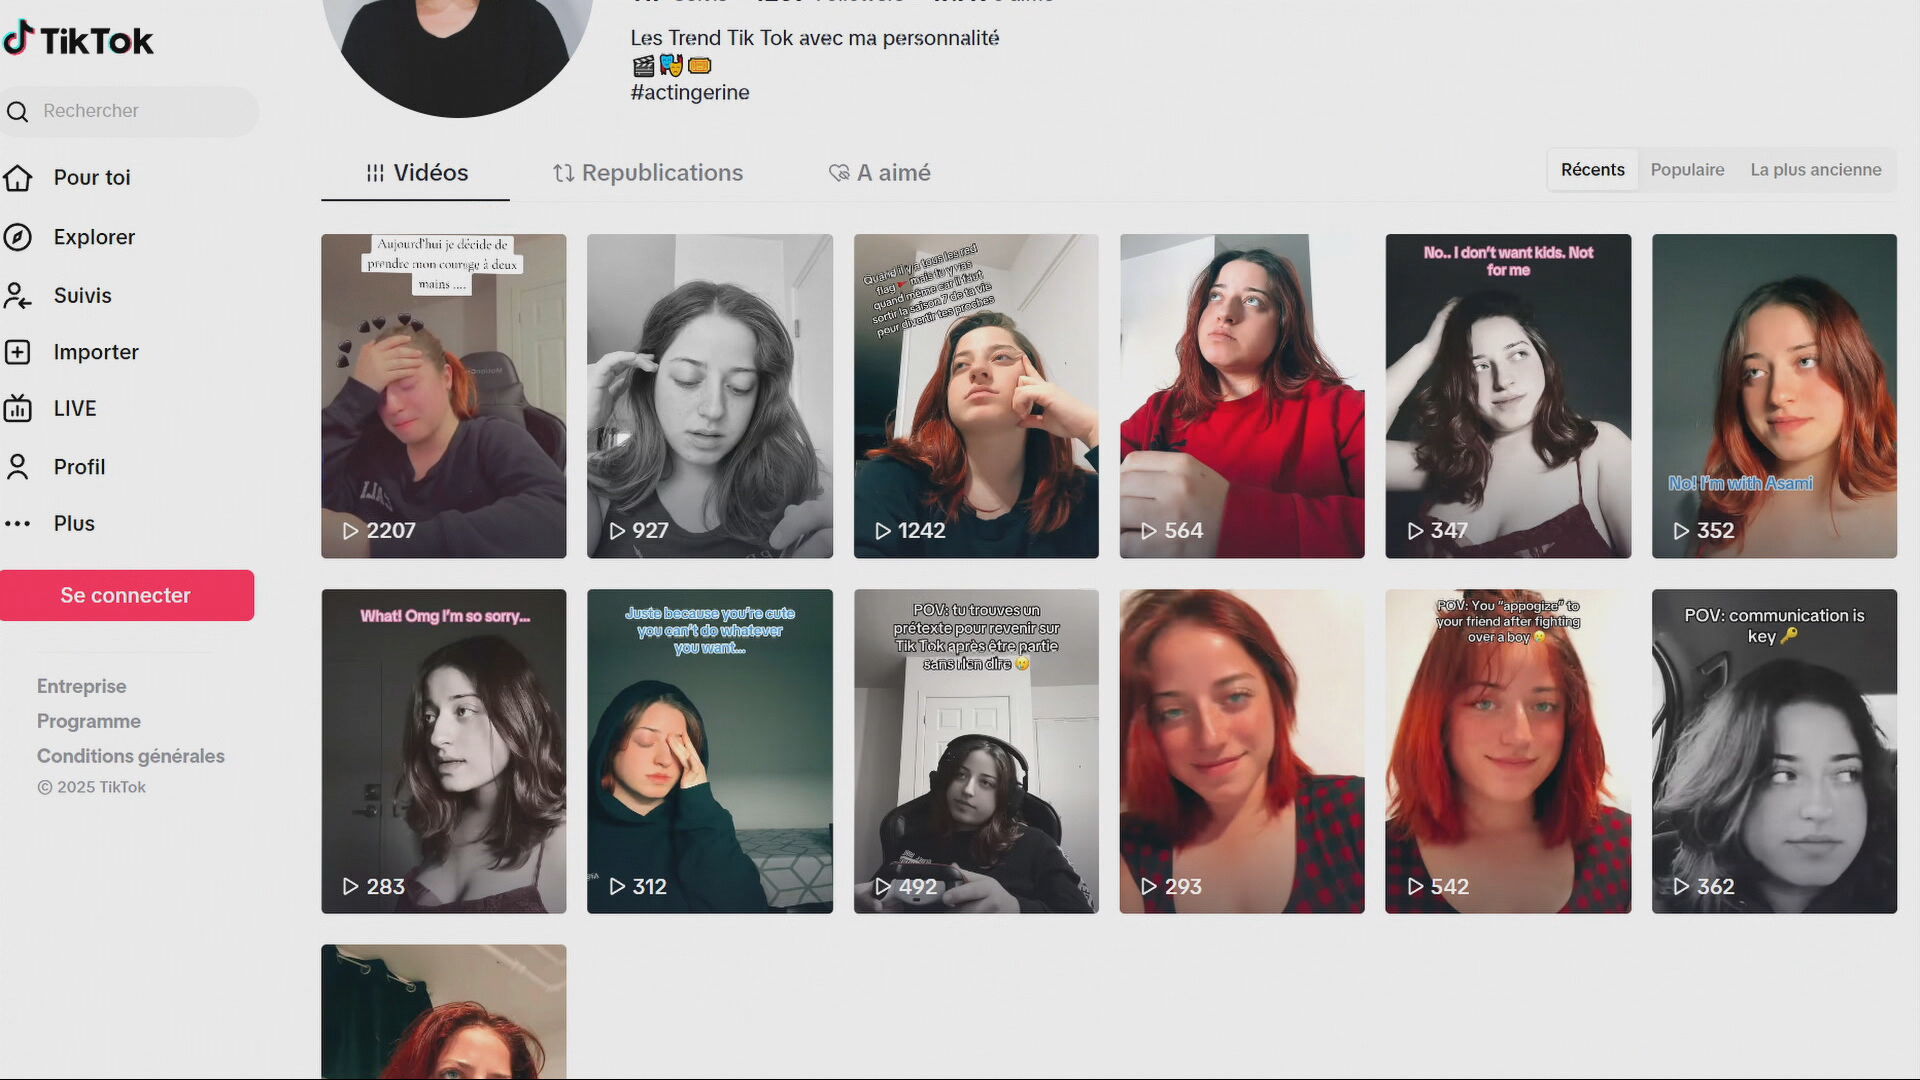Click the play icon beside 927
The width and height of the screenshot is (1920, 1080).
point(617,531)
